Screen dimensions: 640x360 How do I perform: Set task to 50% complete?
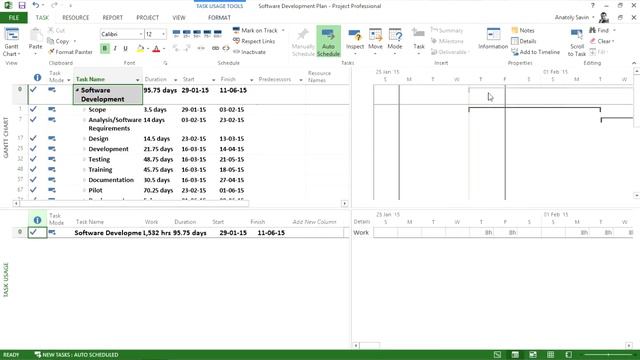(x=197, y=33)
